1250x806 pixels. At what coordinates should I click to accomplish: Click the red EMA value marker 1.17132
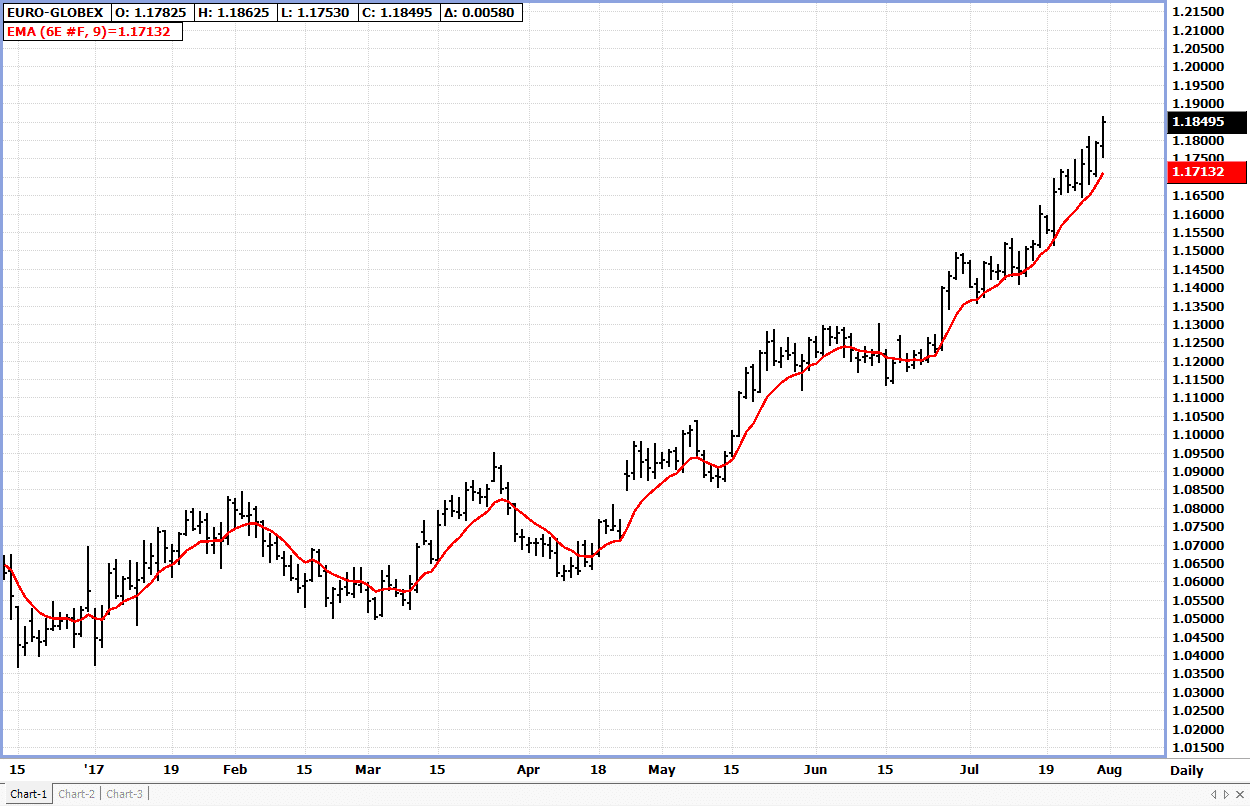(1207, 172)
